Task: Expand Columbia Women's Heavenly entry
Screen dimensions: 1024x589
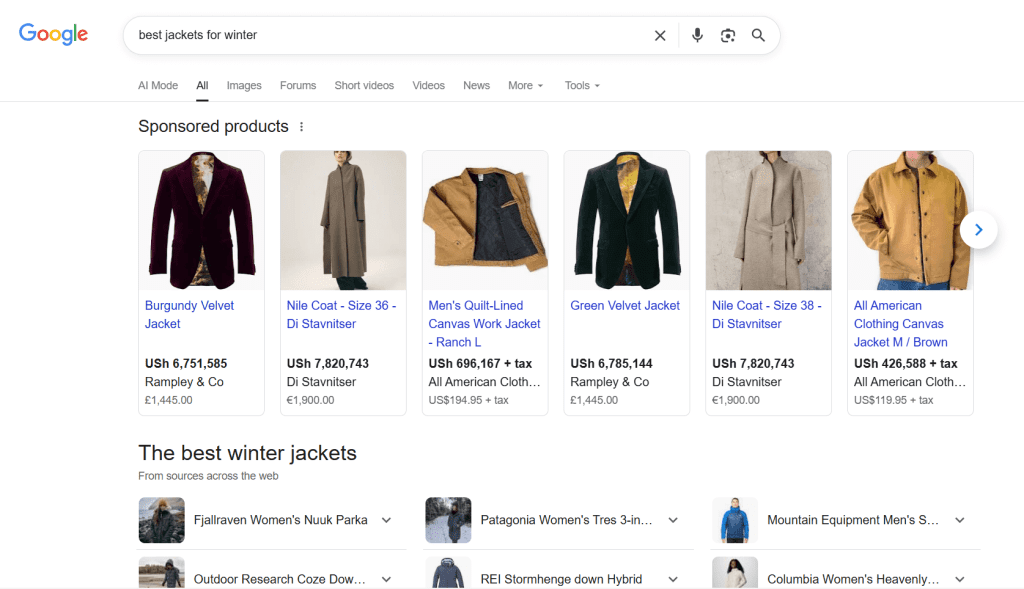Action: 960,579
